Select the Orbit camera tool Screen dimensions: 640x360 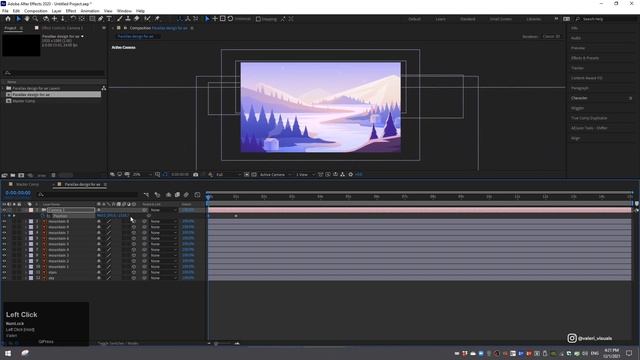tap(46, 19)
